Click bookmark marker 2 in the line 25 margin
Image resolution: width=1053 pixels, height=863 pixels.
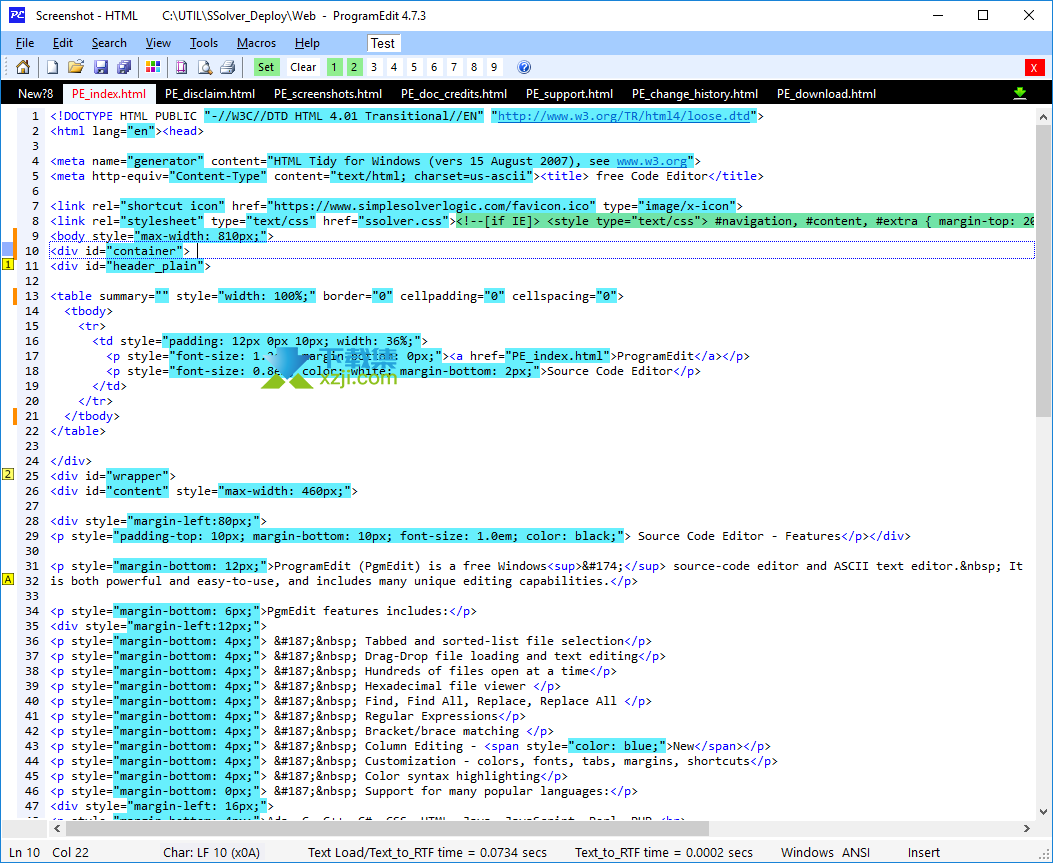point(8,474)
